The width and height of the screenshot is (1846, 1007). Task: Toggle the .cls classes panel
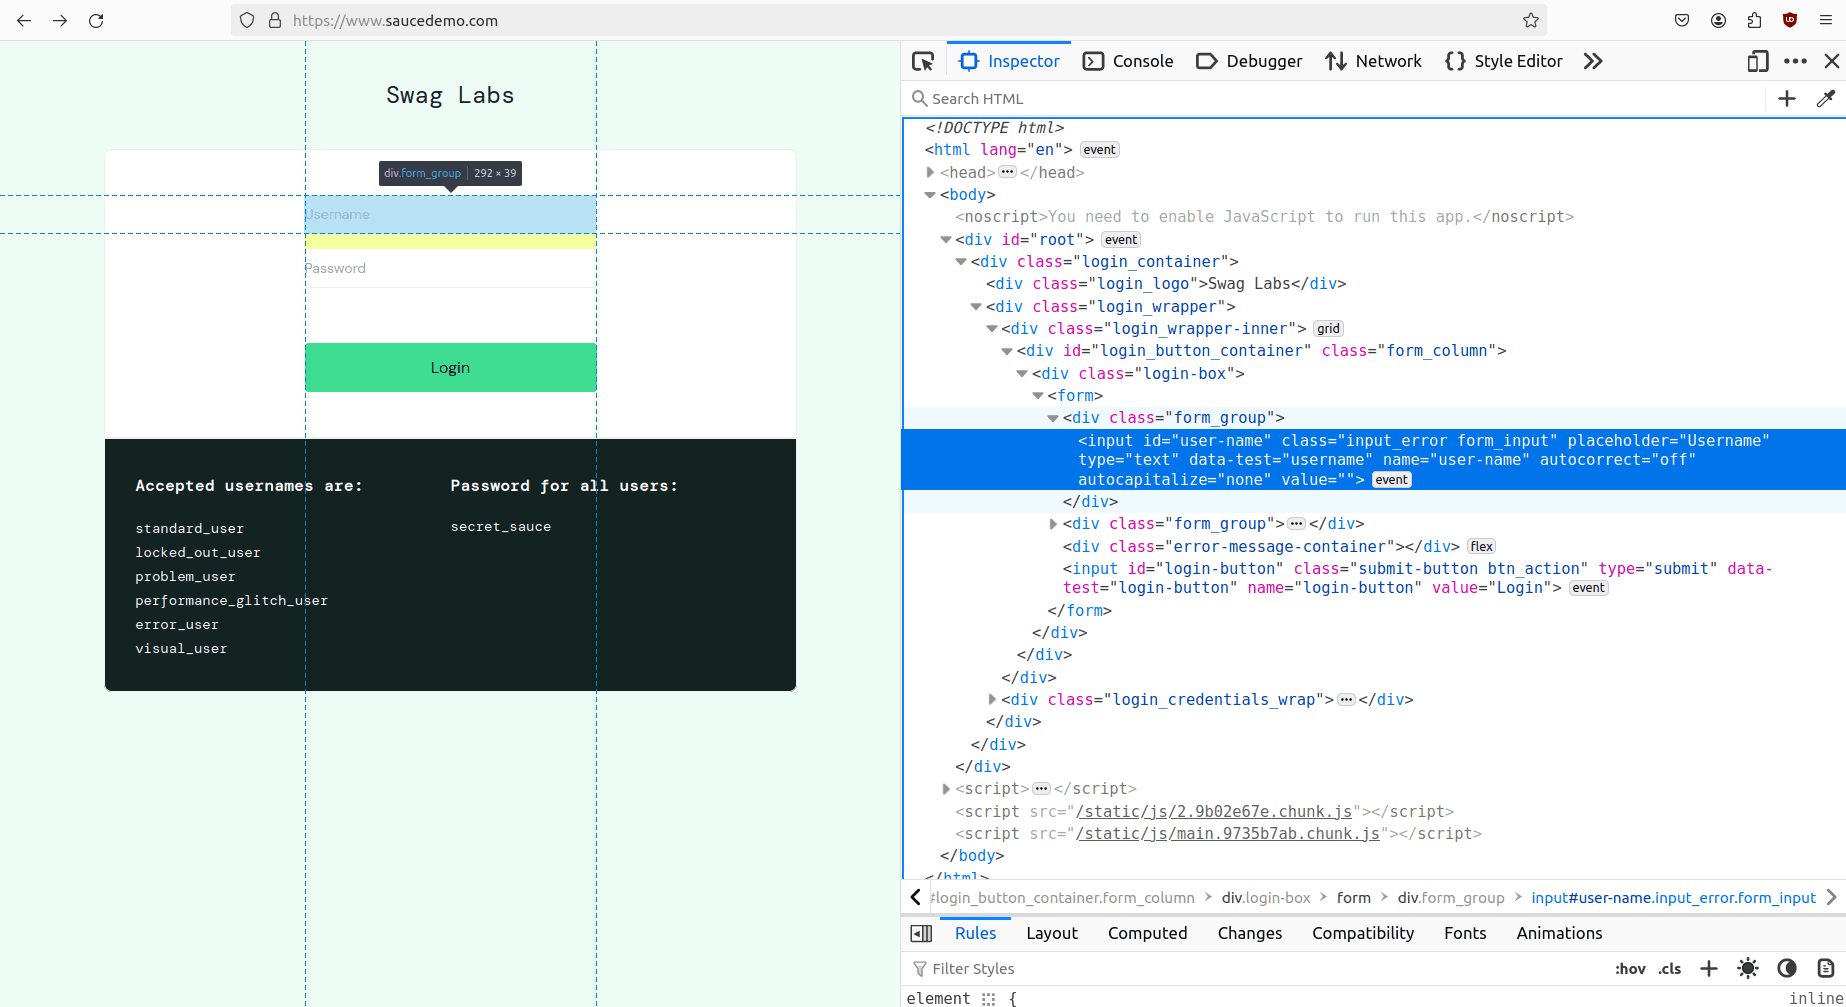tap(1669, 968)
